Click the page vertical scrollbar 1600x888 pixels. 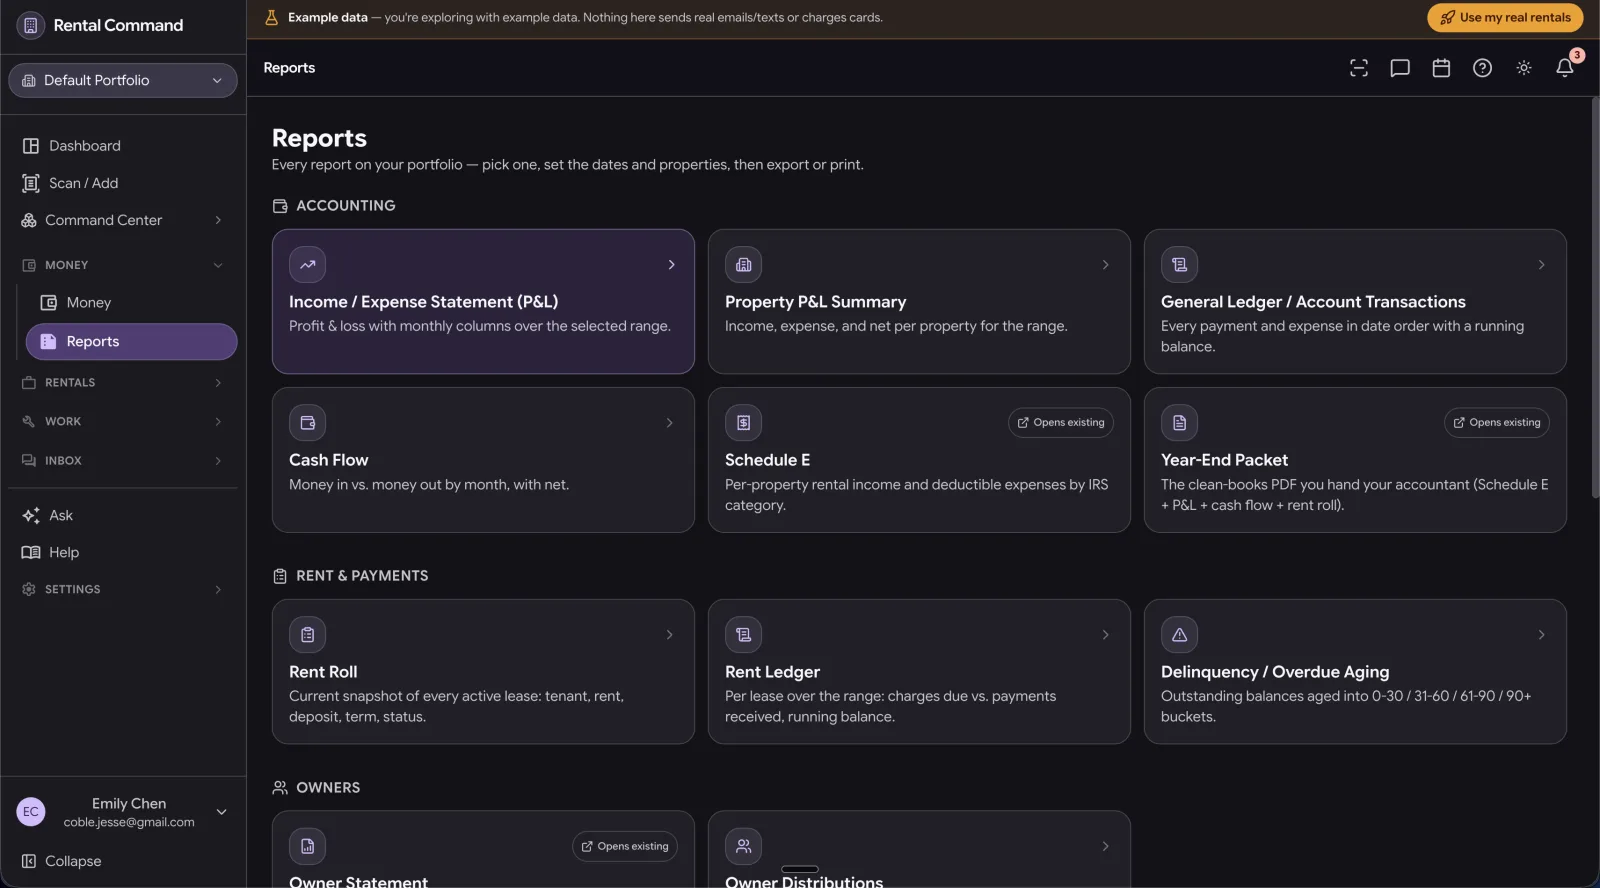[x=1595, y=300]
